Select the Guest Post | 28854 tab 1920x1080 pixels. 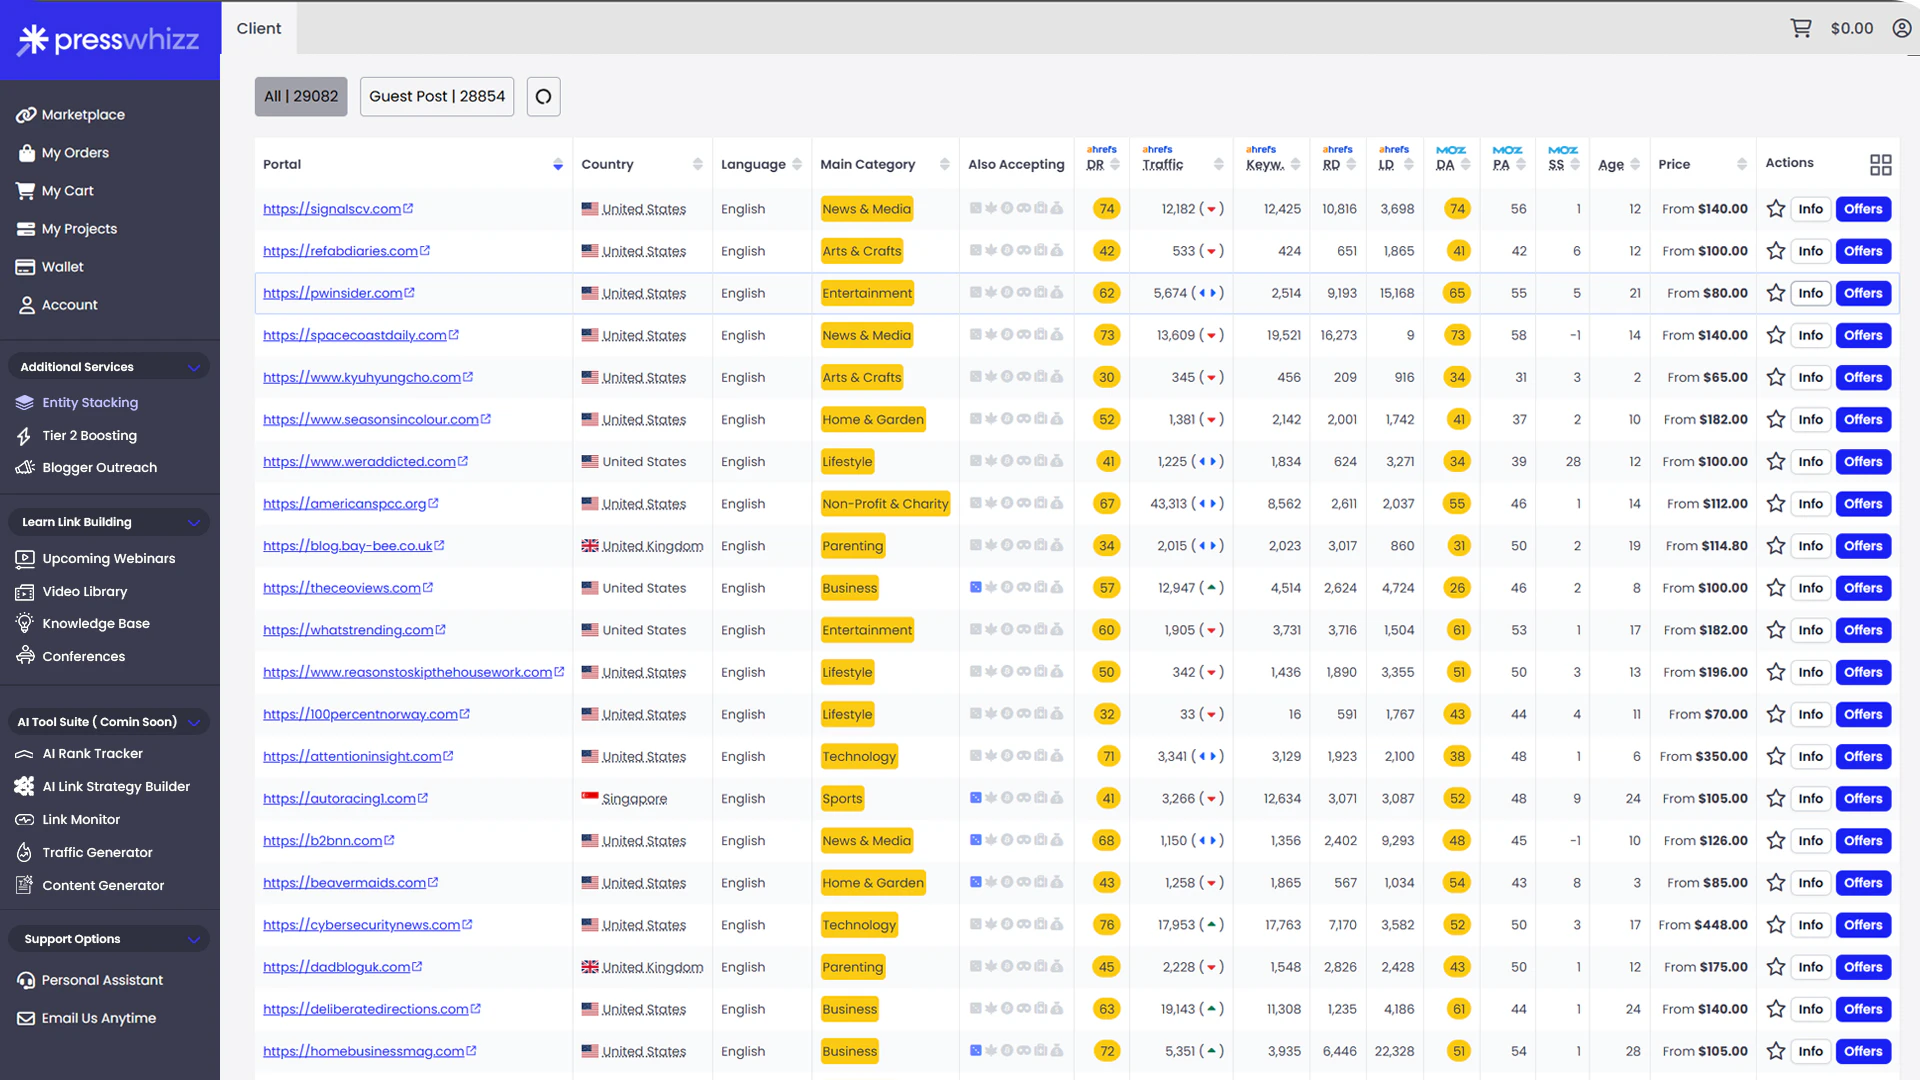point(437,97)
